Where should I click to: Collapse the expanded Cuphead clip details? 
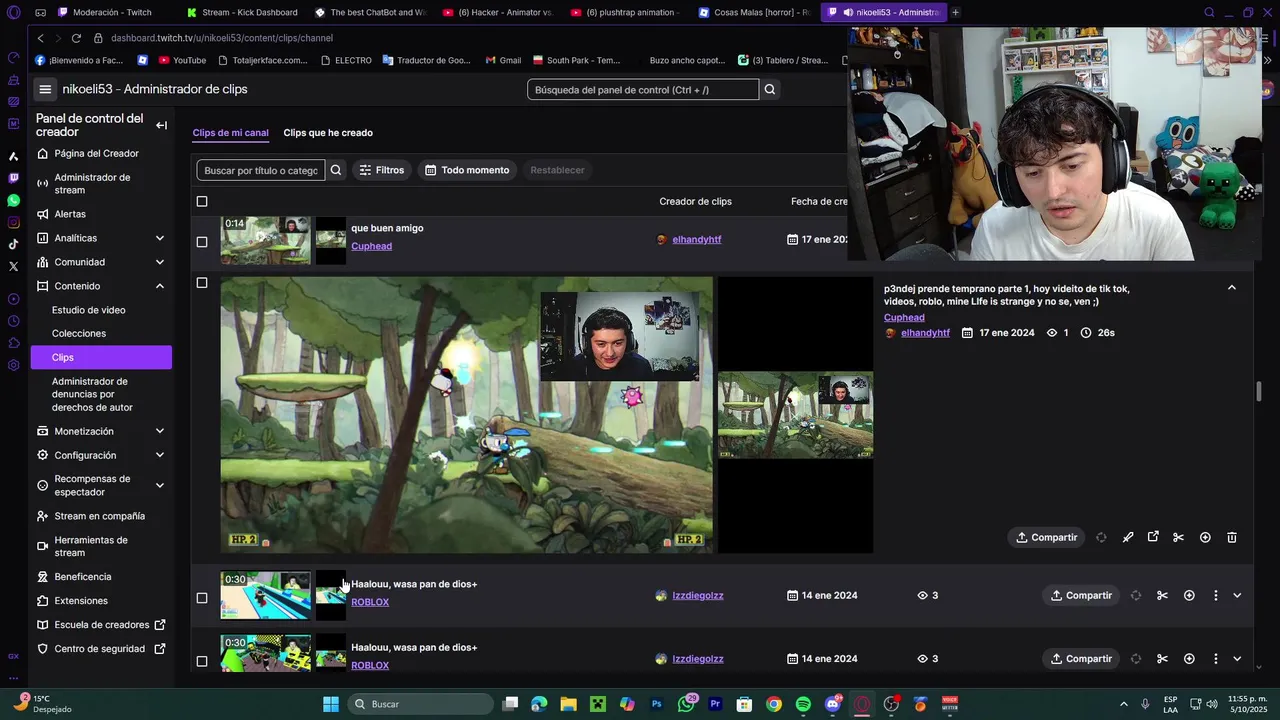(1232, 288)
